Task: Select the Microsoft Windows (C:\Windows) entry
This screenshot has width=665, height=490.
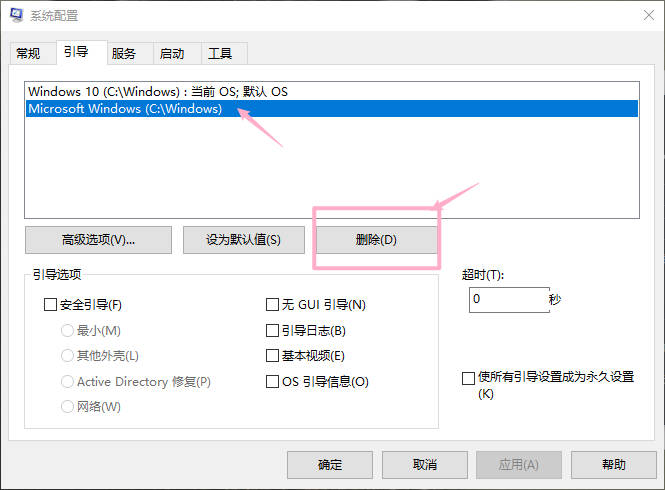Action: [x=332, y=109]
